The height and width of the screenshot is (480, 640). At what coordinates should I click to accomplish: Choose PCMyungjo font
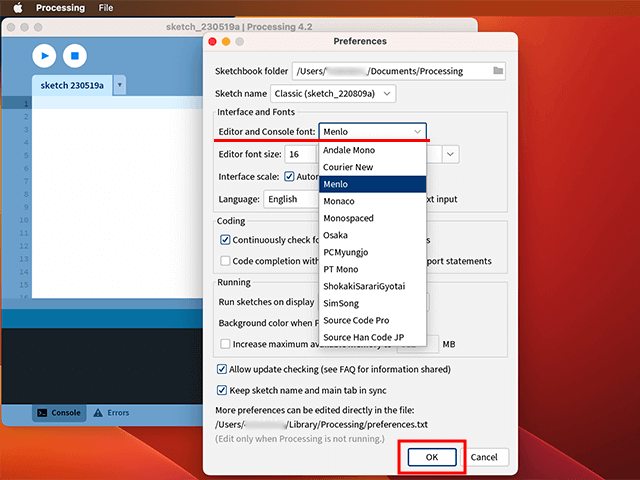(x=373, y=252)
